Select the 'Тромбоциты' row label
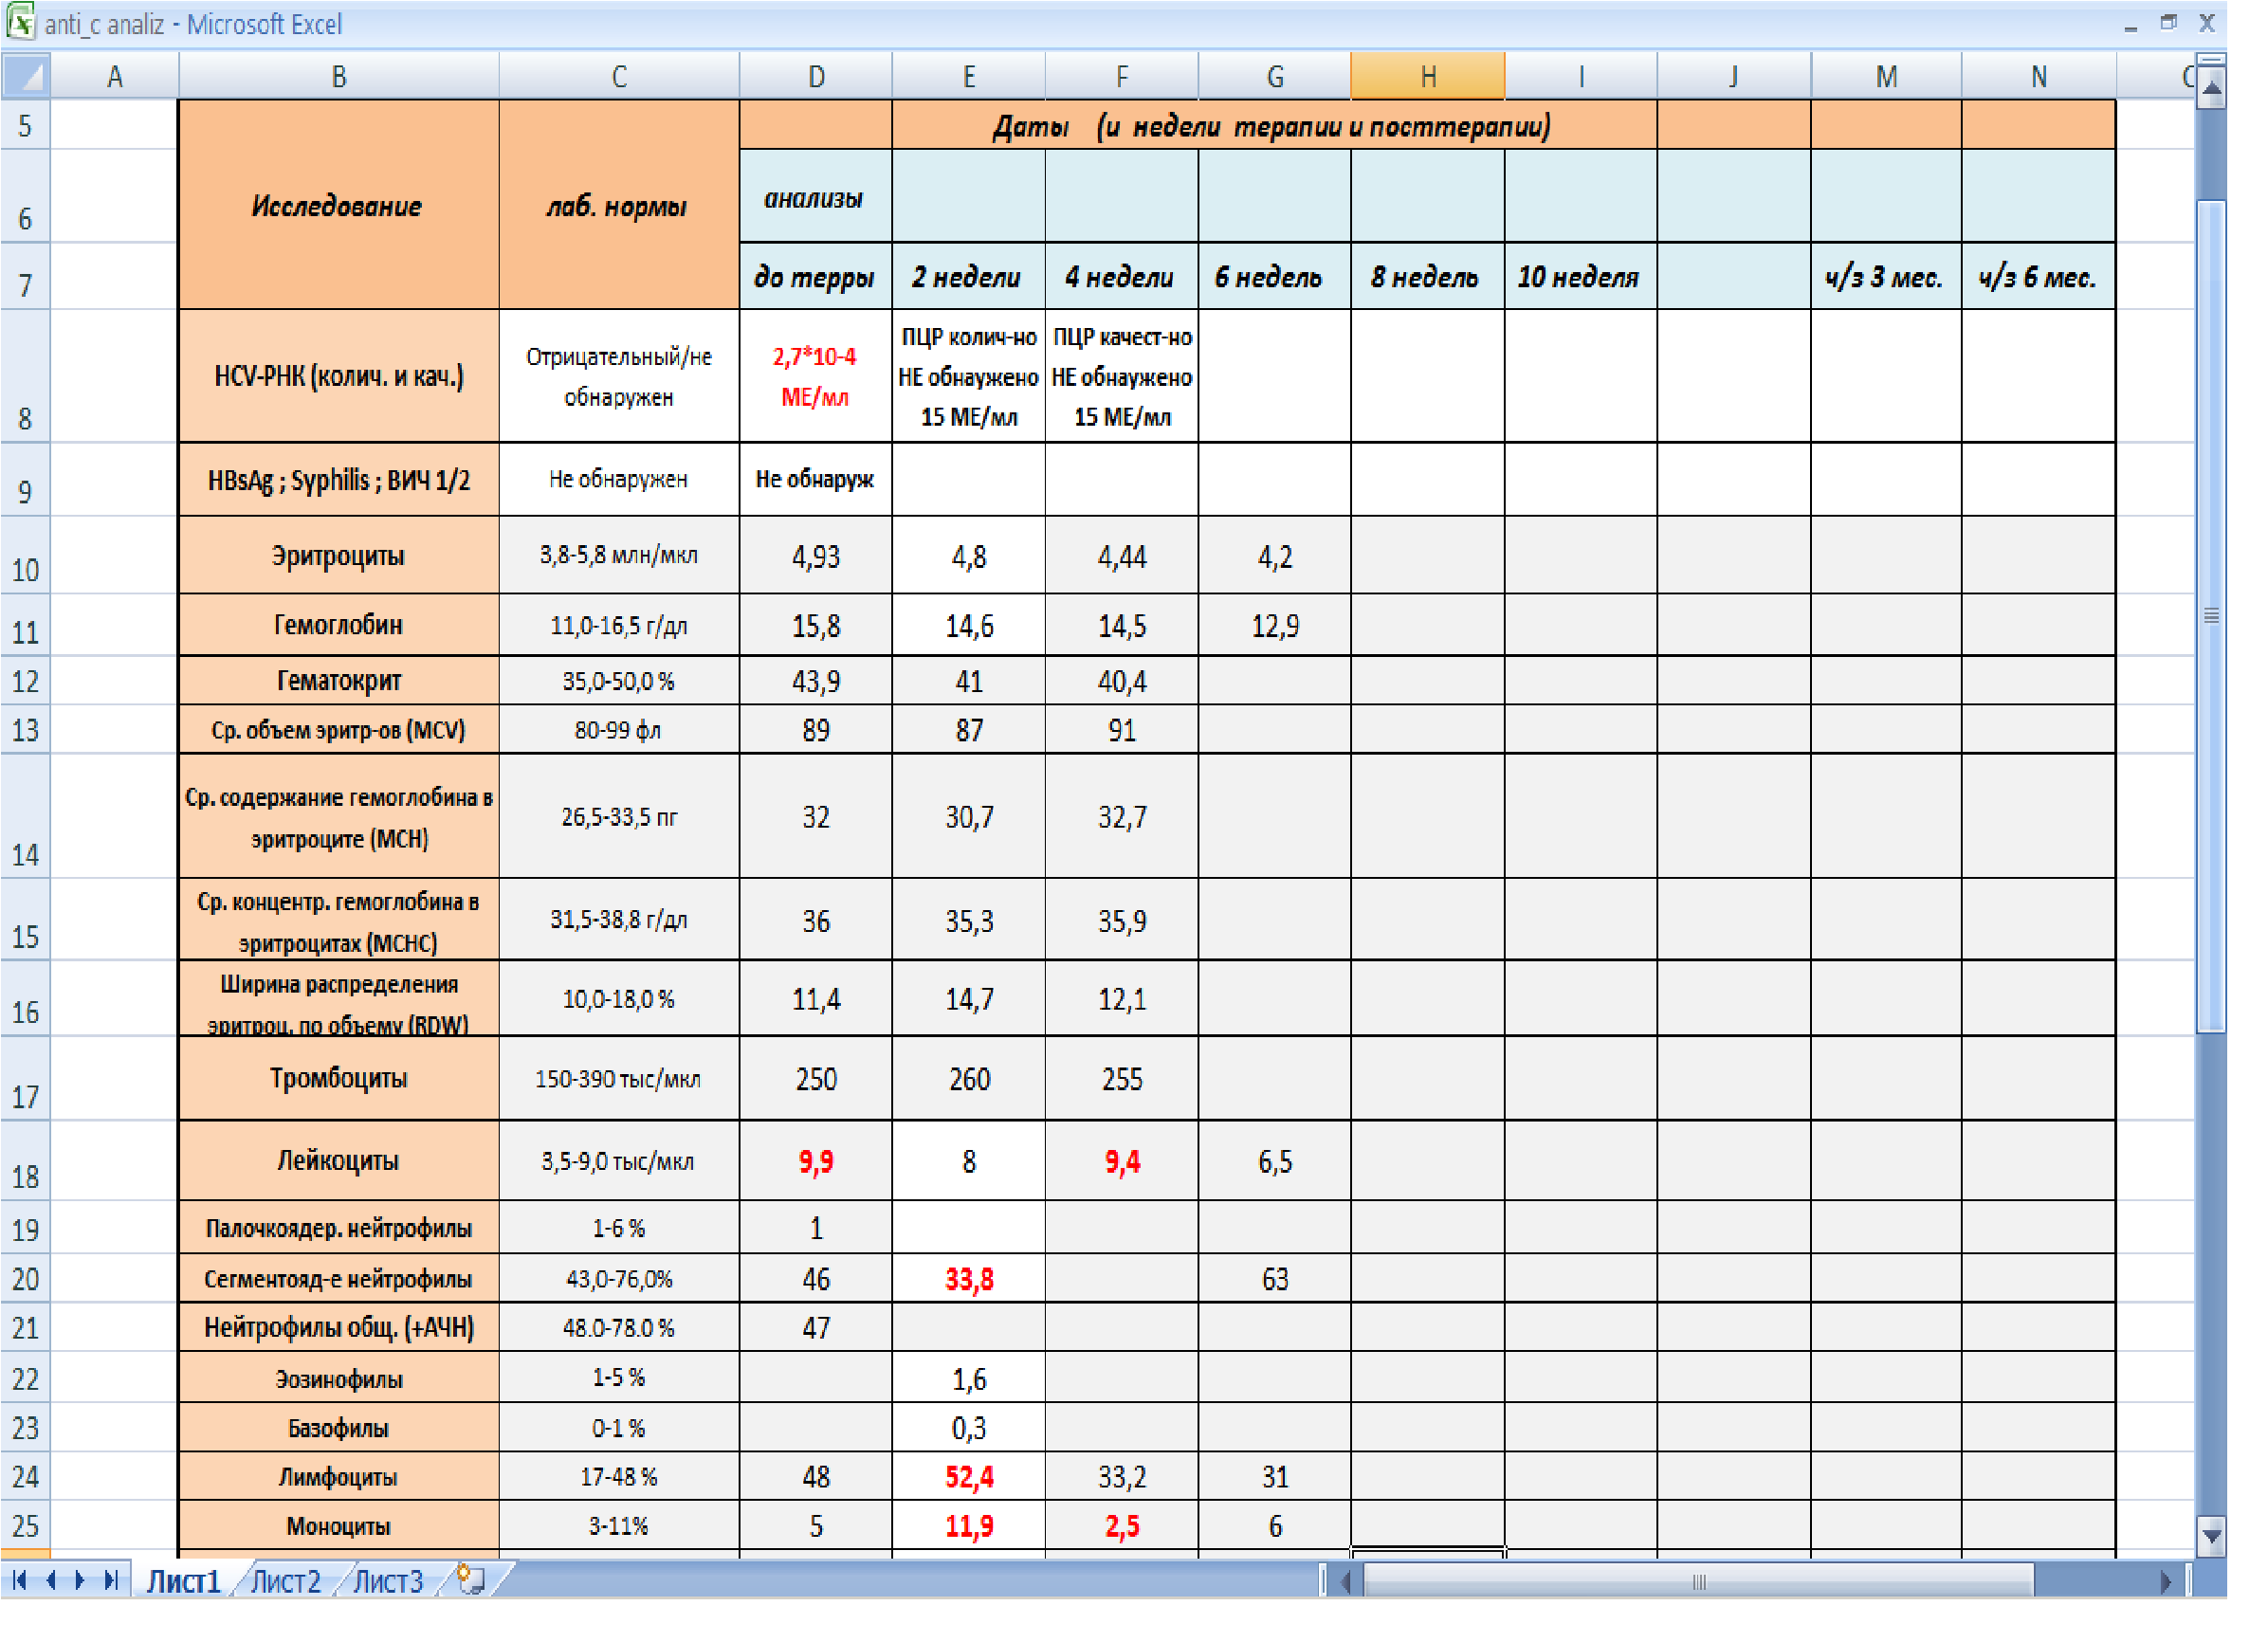The image size is (2268, 1642). point(339,1078)
